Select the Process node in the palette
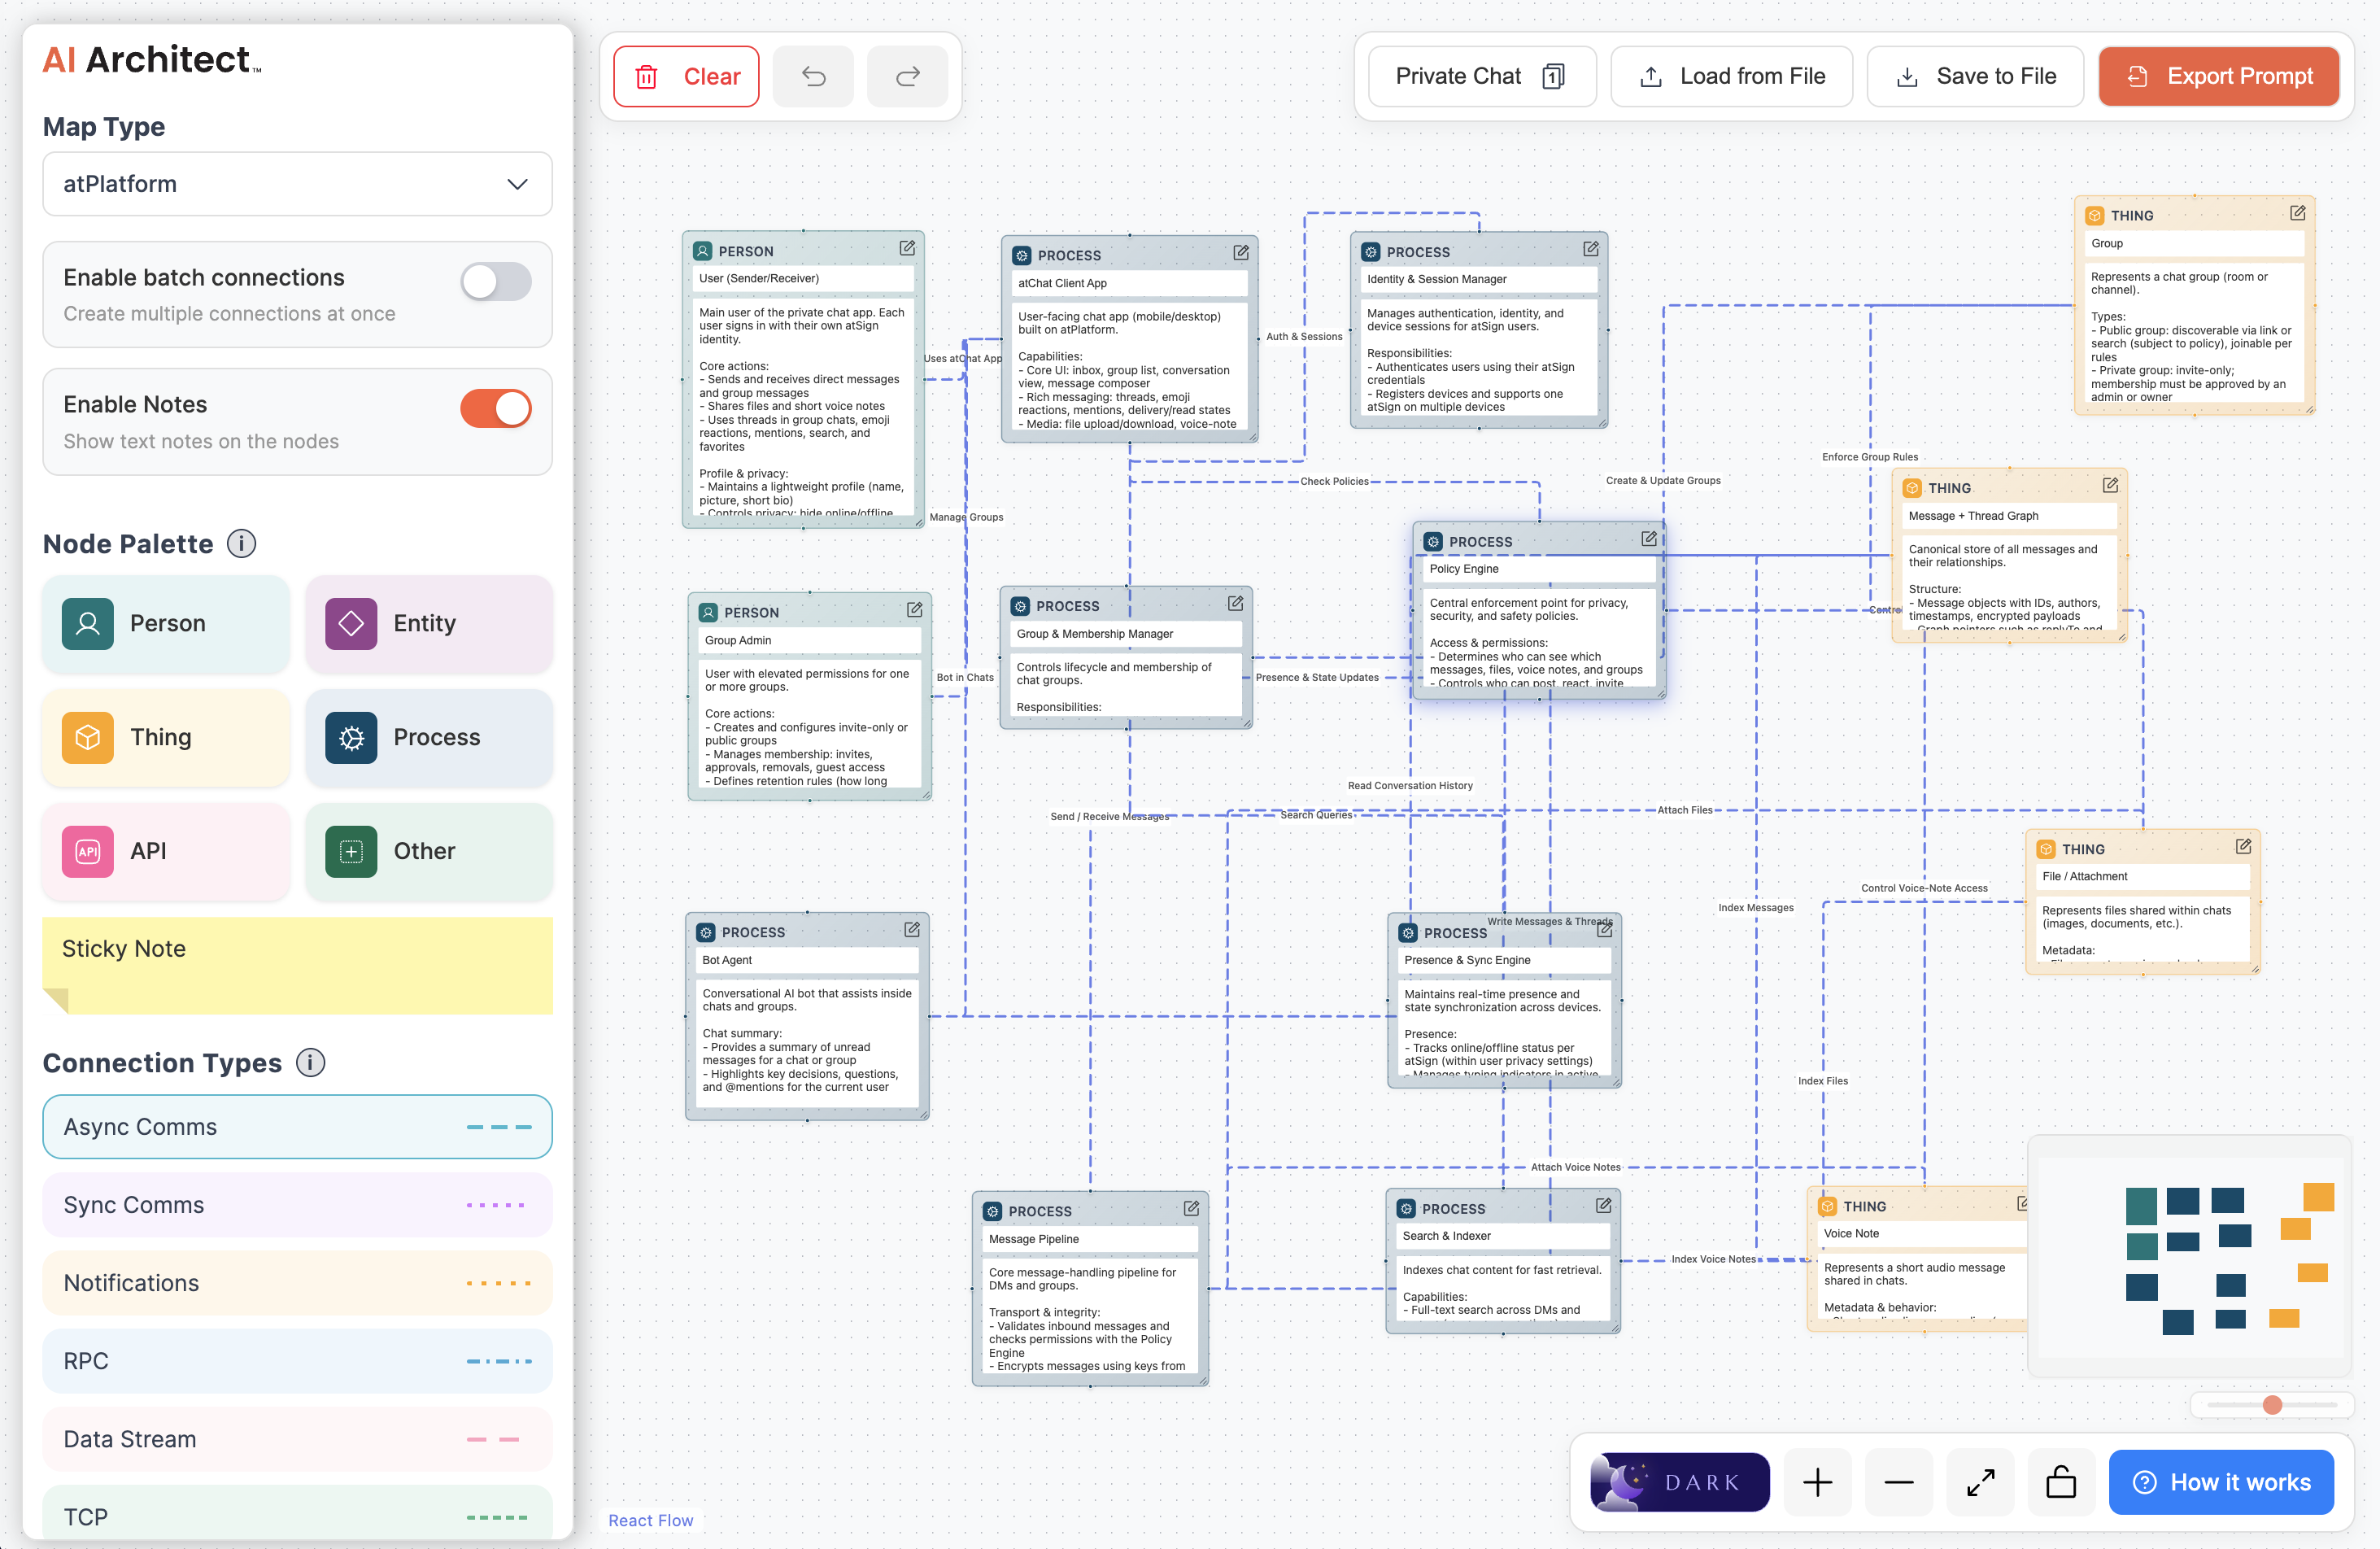Image resolution: width=2380 pixels, height=1549 pixels. tap(429, 737)
